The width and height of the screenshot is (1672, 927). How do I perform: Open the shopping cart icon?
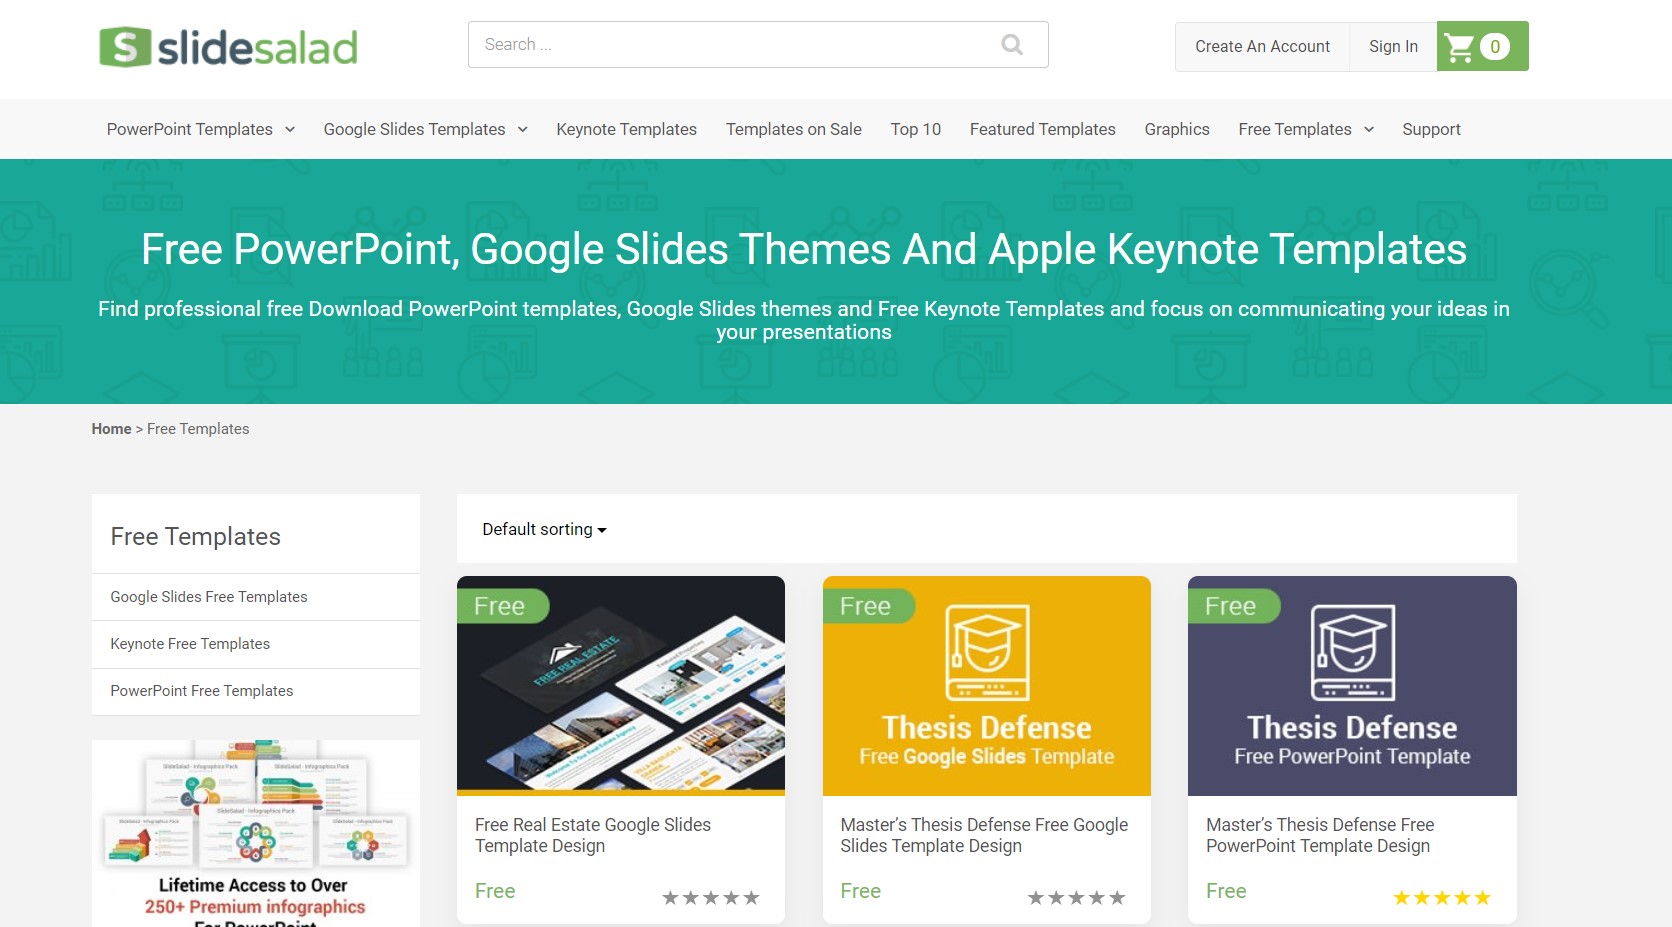[1460, 47]
